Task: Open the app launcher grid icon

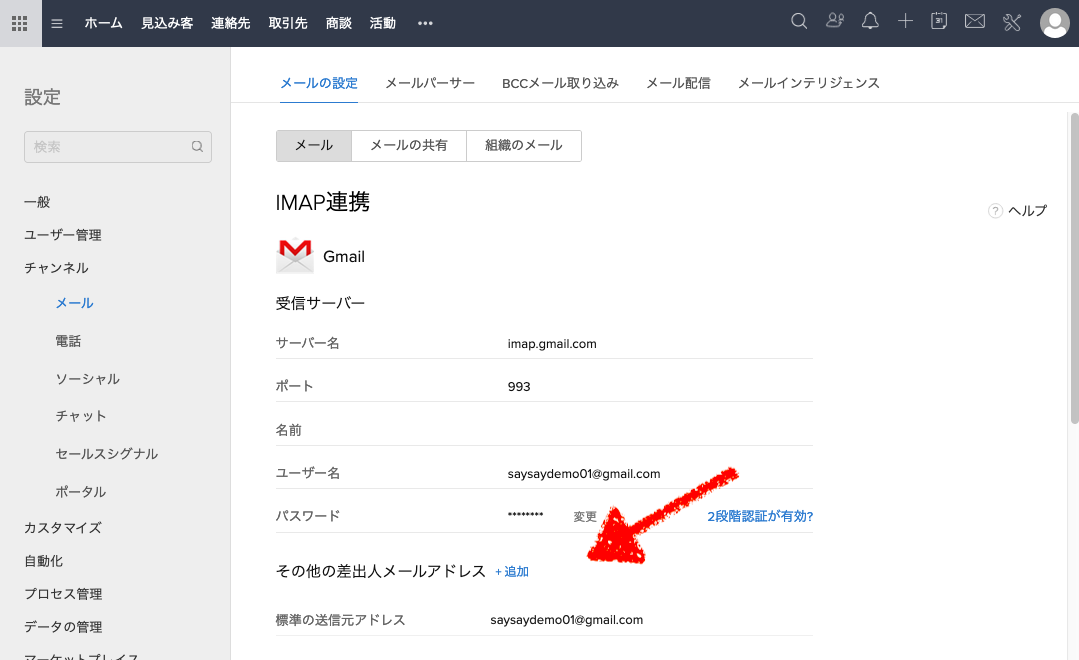Action: tap(18, 22)
